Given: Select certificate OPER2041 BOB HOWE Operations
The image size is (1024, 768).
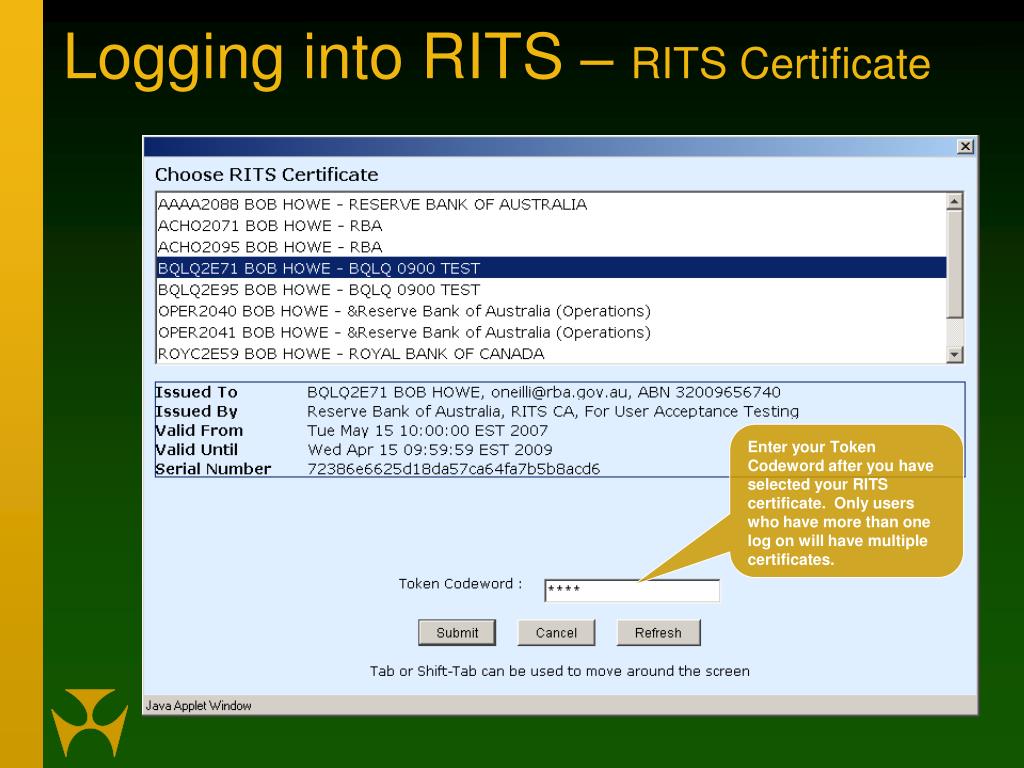Looking at the screenshot, I should 551,332.
